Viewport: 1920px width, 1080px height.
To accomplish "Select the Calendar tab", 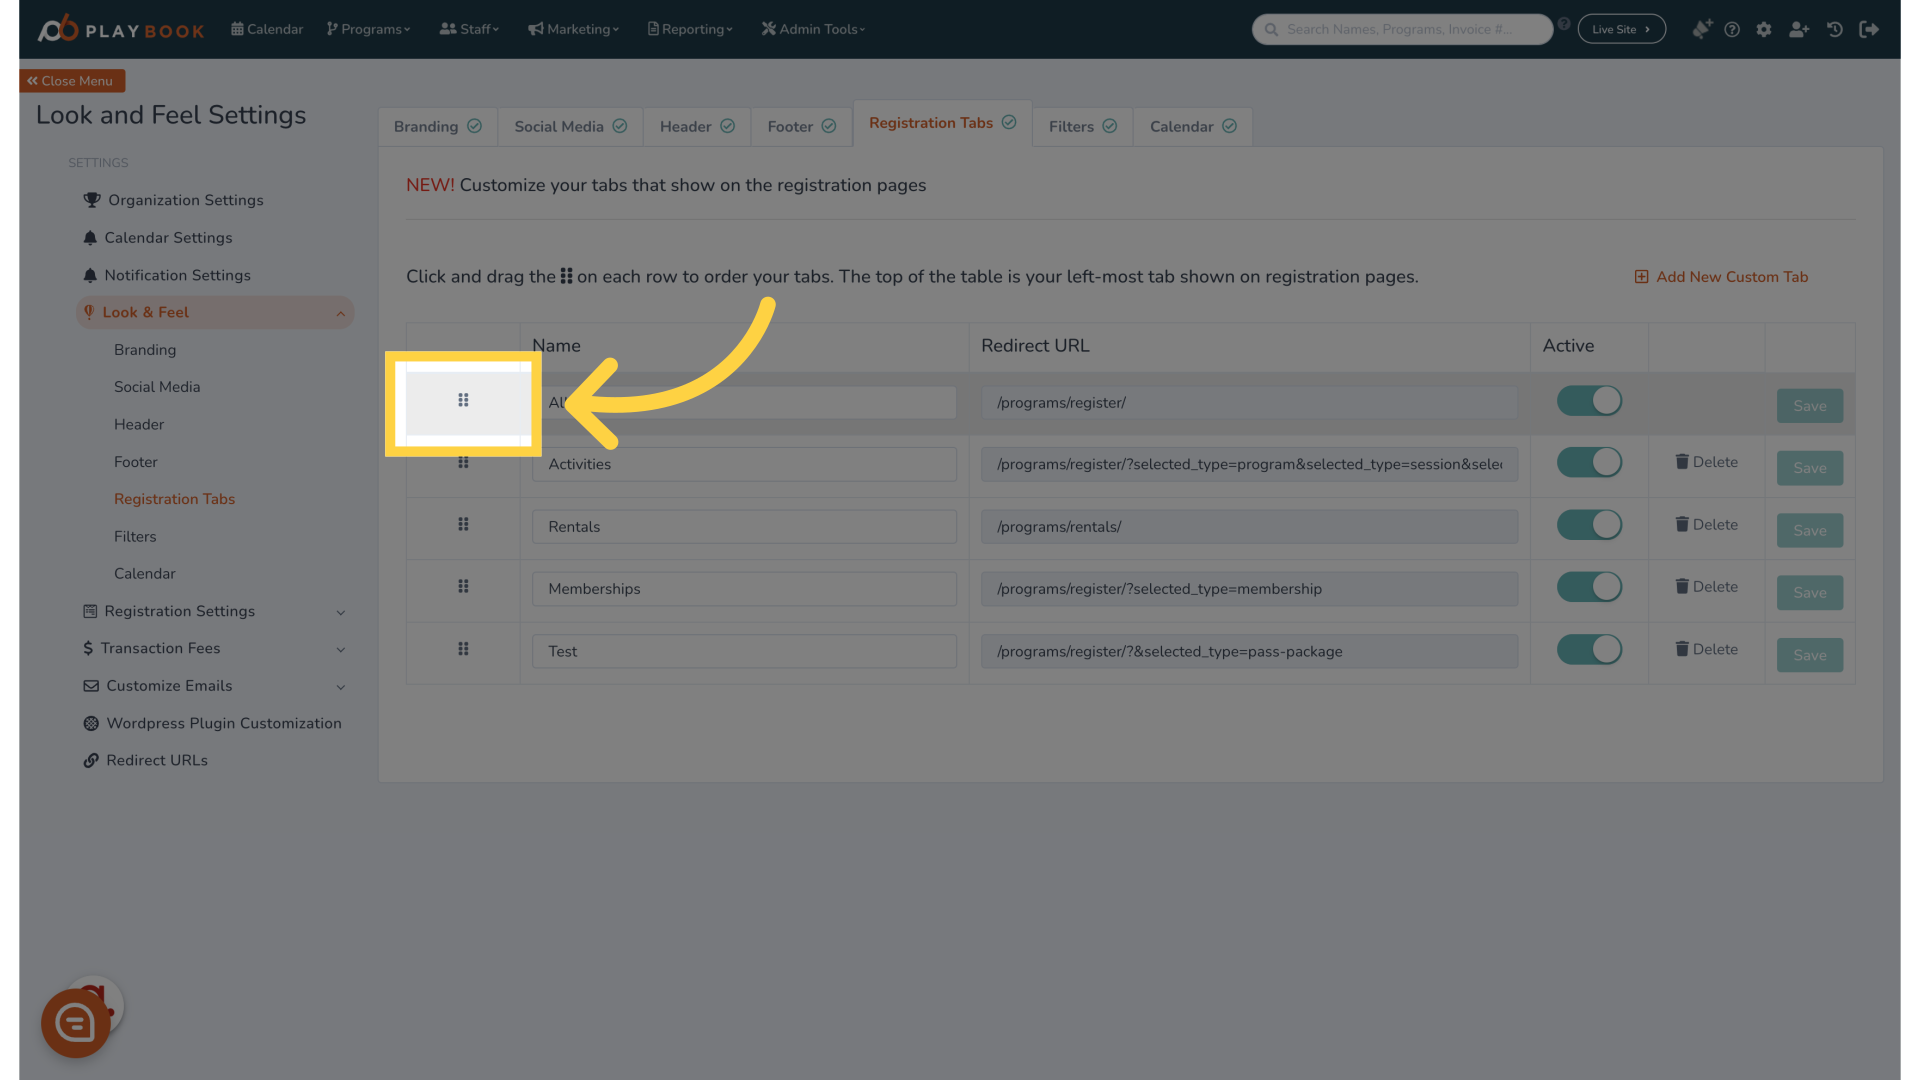I will 1188,125.
